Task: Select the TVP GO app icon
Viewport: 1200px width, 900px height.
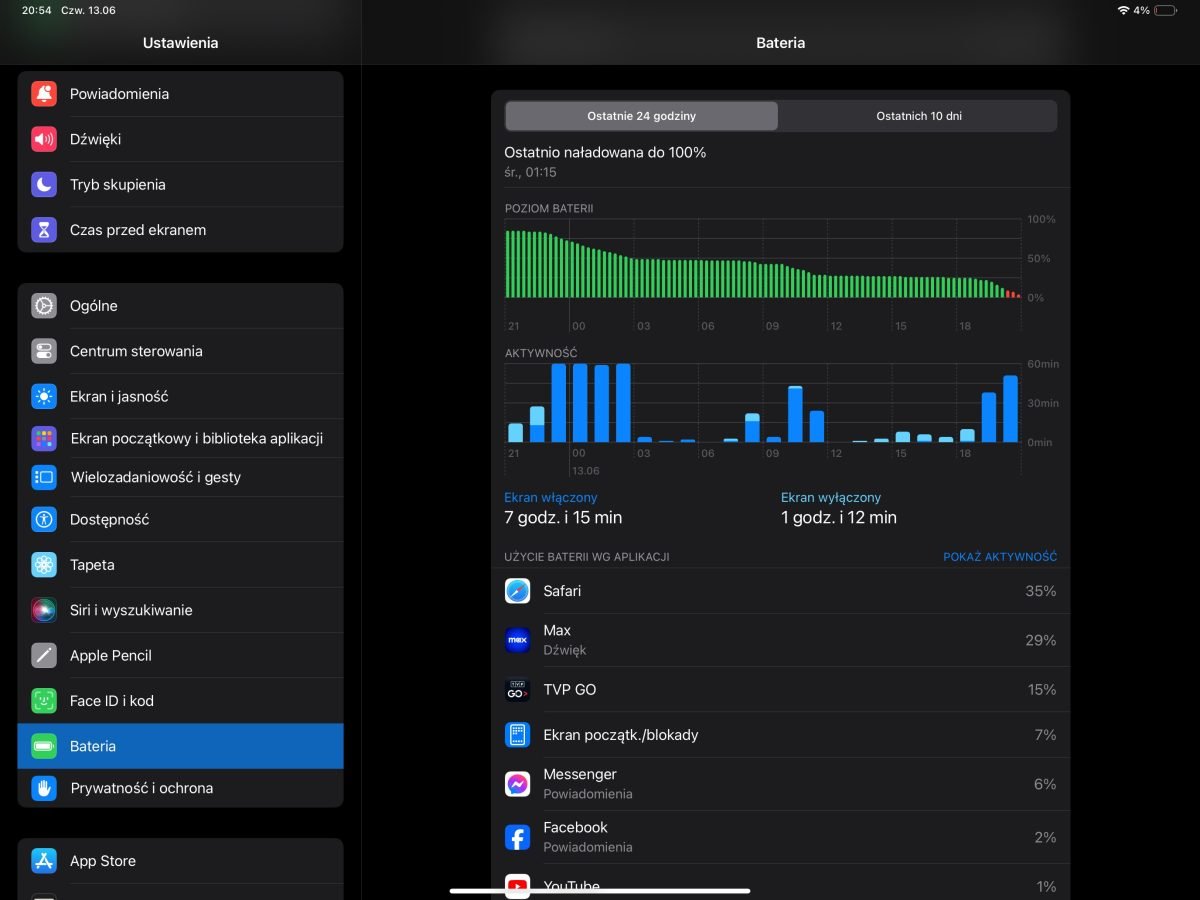Action: pyautogui.click(x=517, y=690)
